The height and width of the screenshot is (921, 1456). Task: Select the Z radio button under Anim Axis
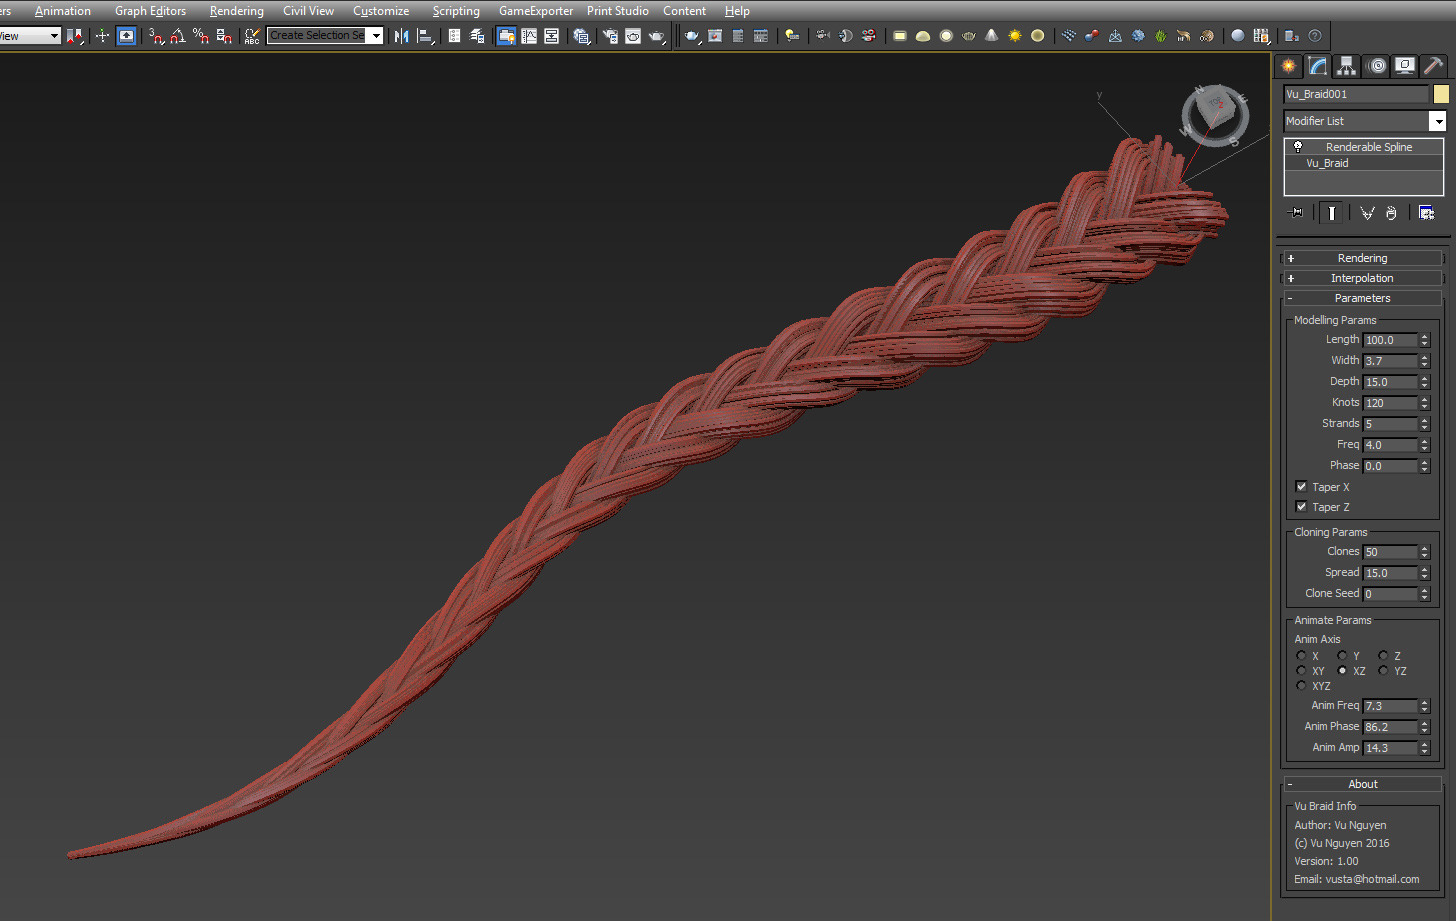(x=1381, y=655)
